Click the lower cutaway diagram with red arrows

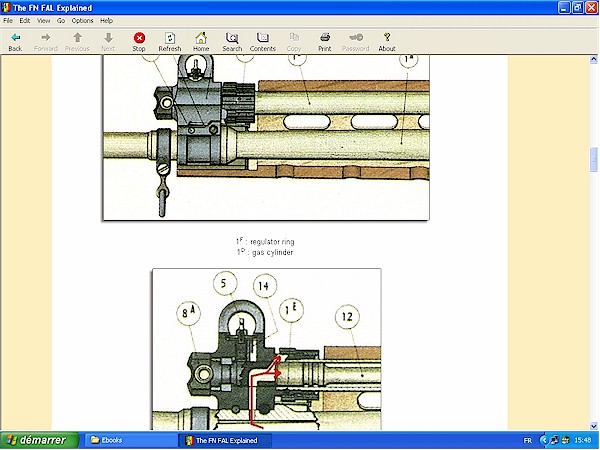click(x=267, y=349)
